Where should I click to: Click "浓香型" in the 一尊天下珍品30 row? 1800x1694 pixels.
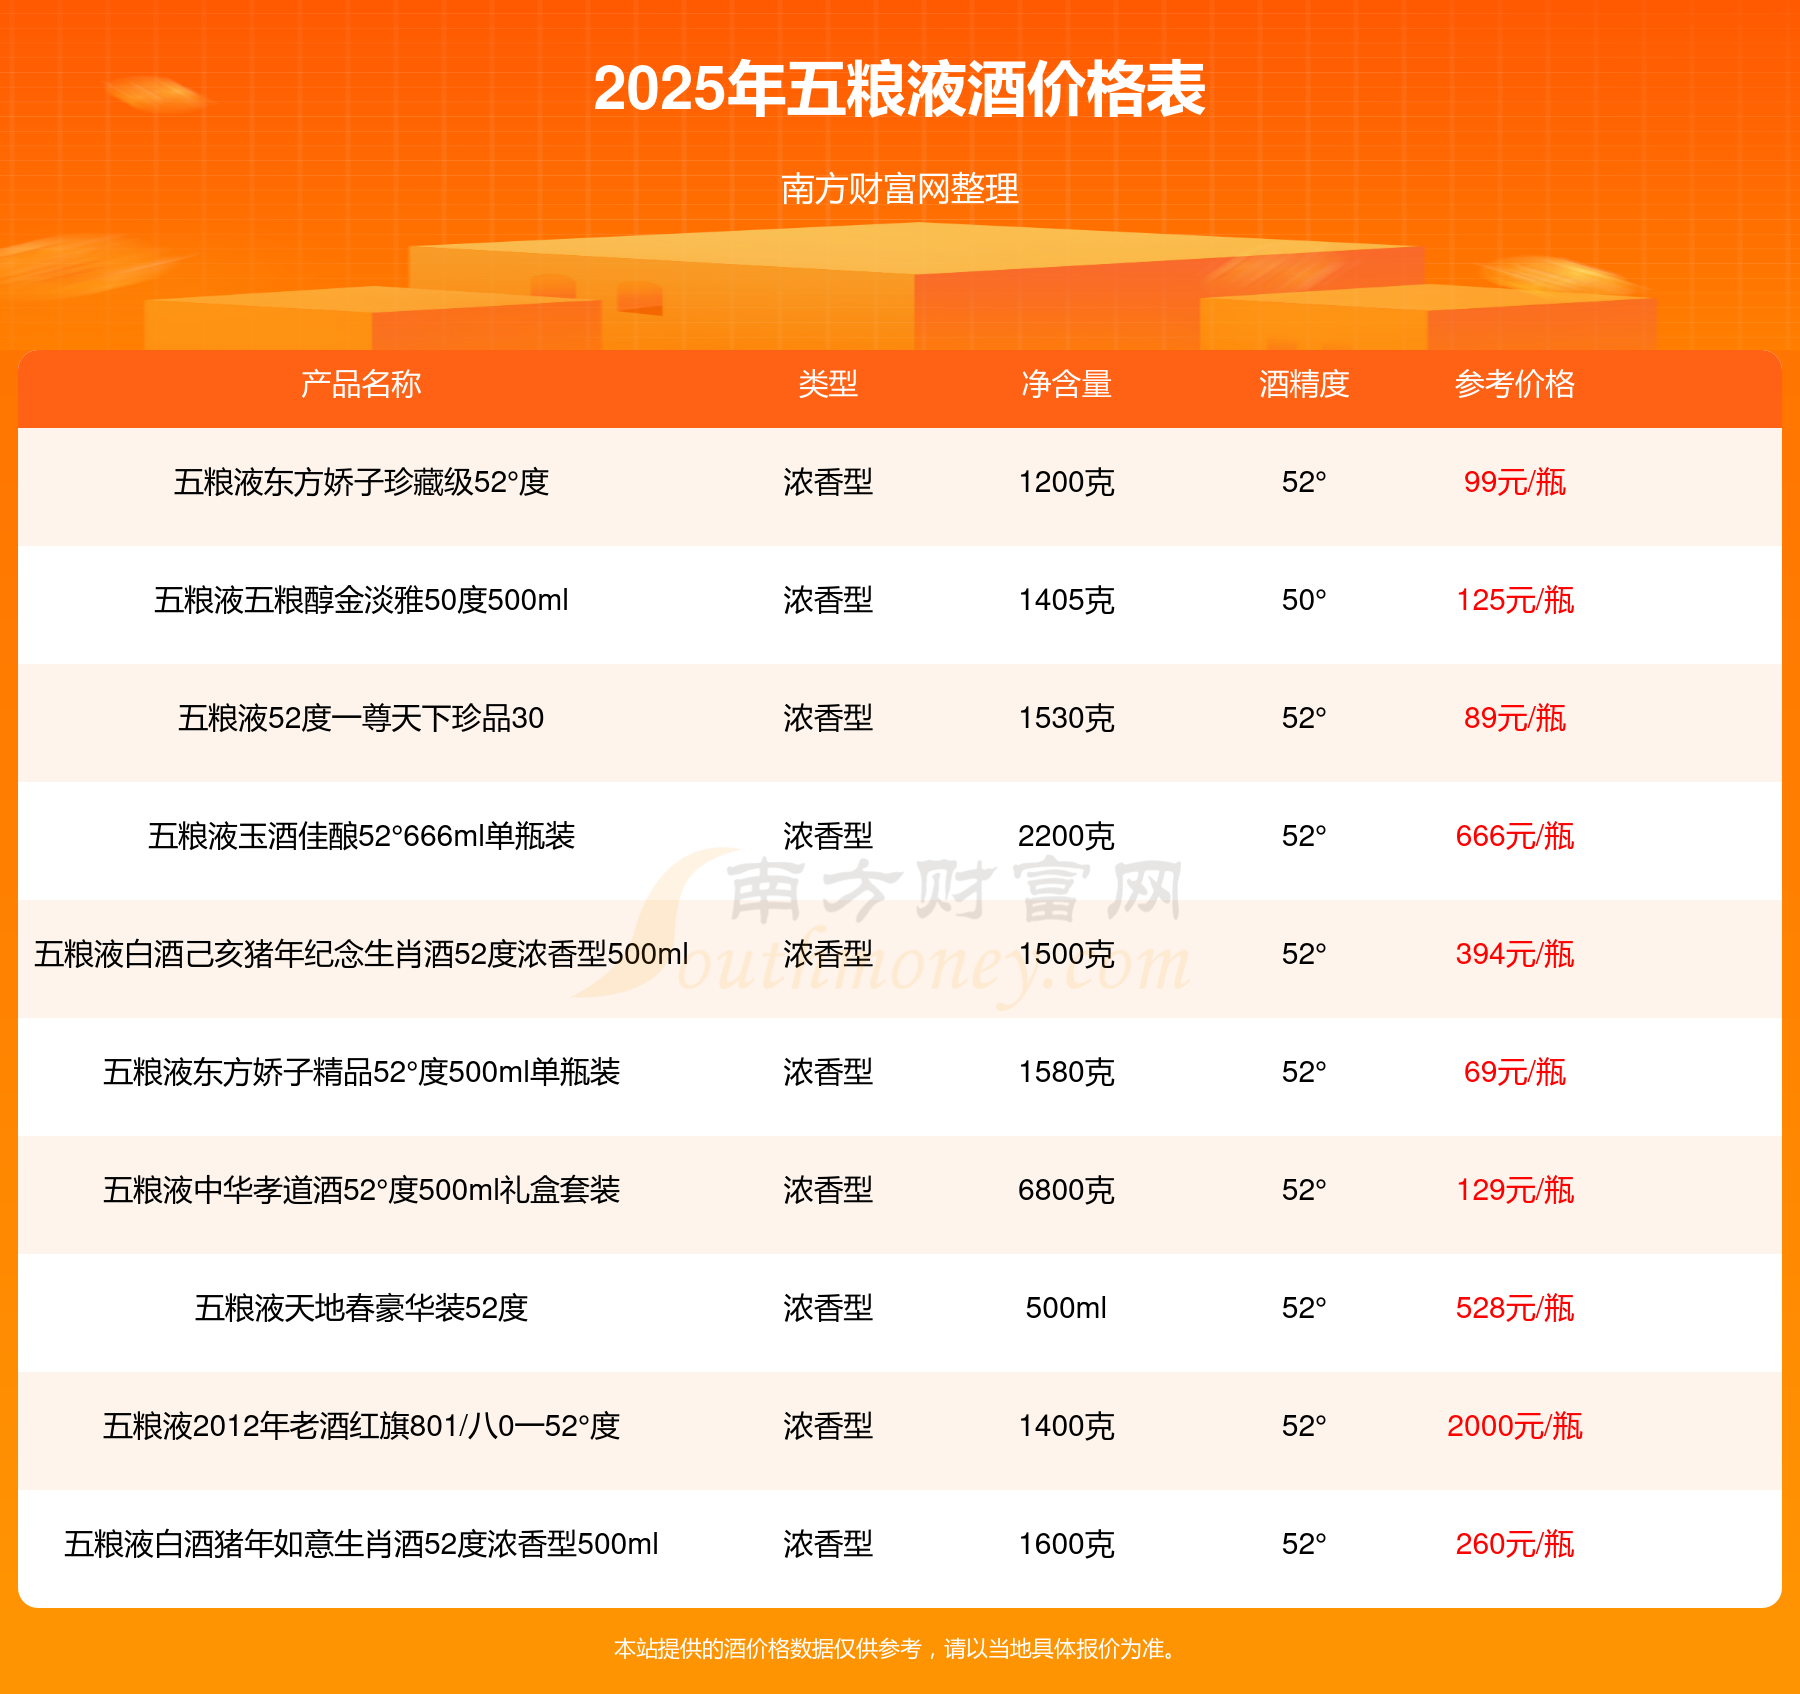[x=828, y=718]
